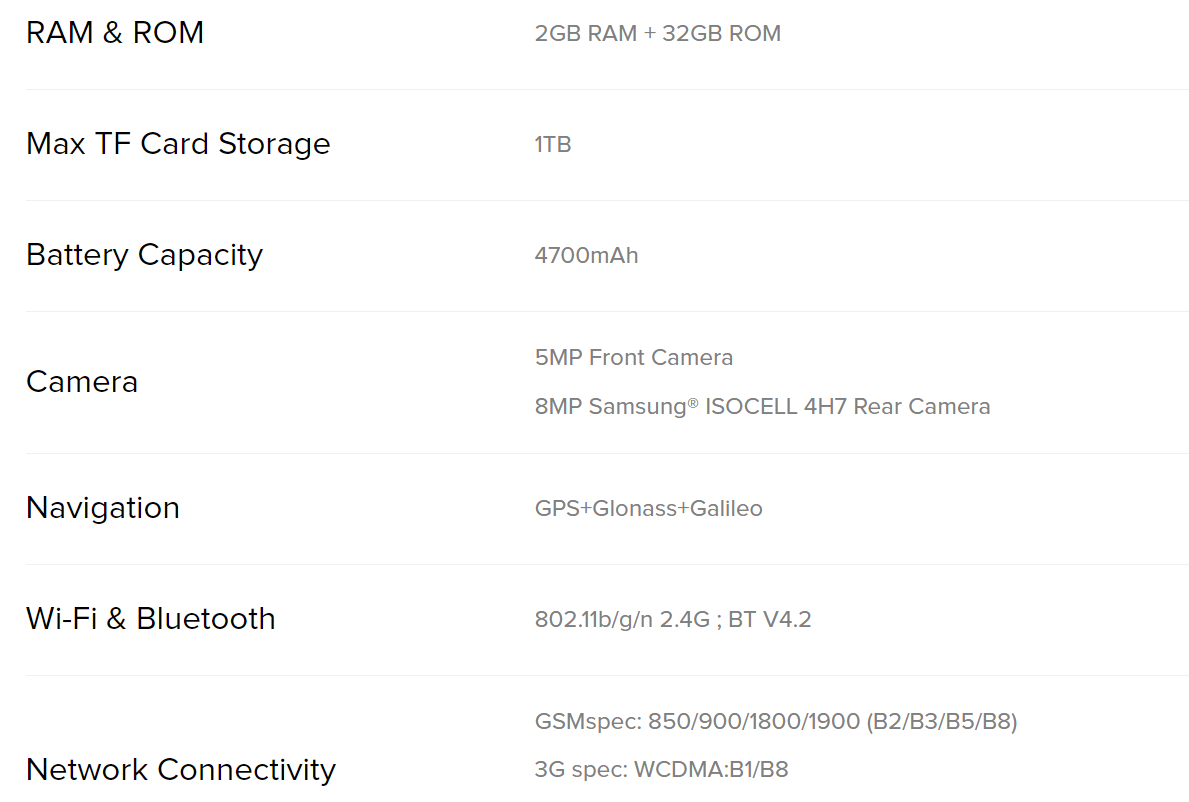Viewport: 1189px width, 802px height.
Task: Select the 802.11b/g/n 2.4G ; BT V4.2 text
Action: pos(673,619)
